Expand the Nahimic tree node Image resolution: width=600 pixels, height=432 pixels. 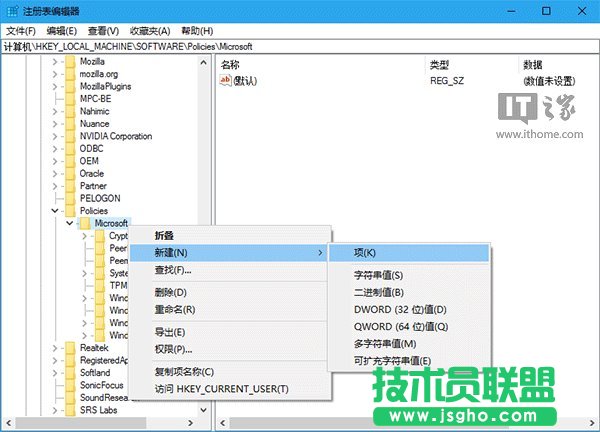pos(55,111)
